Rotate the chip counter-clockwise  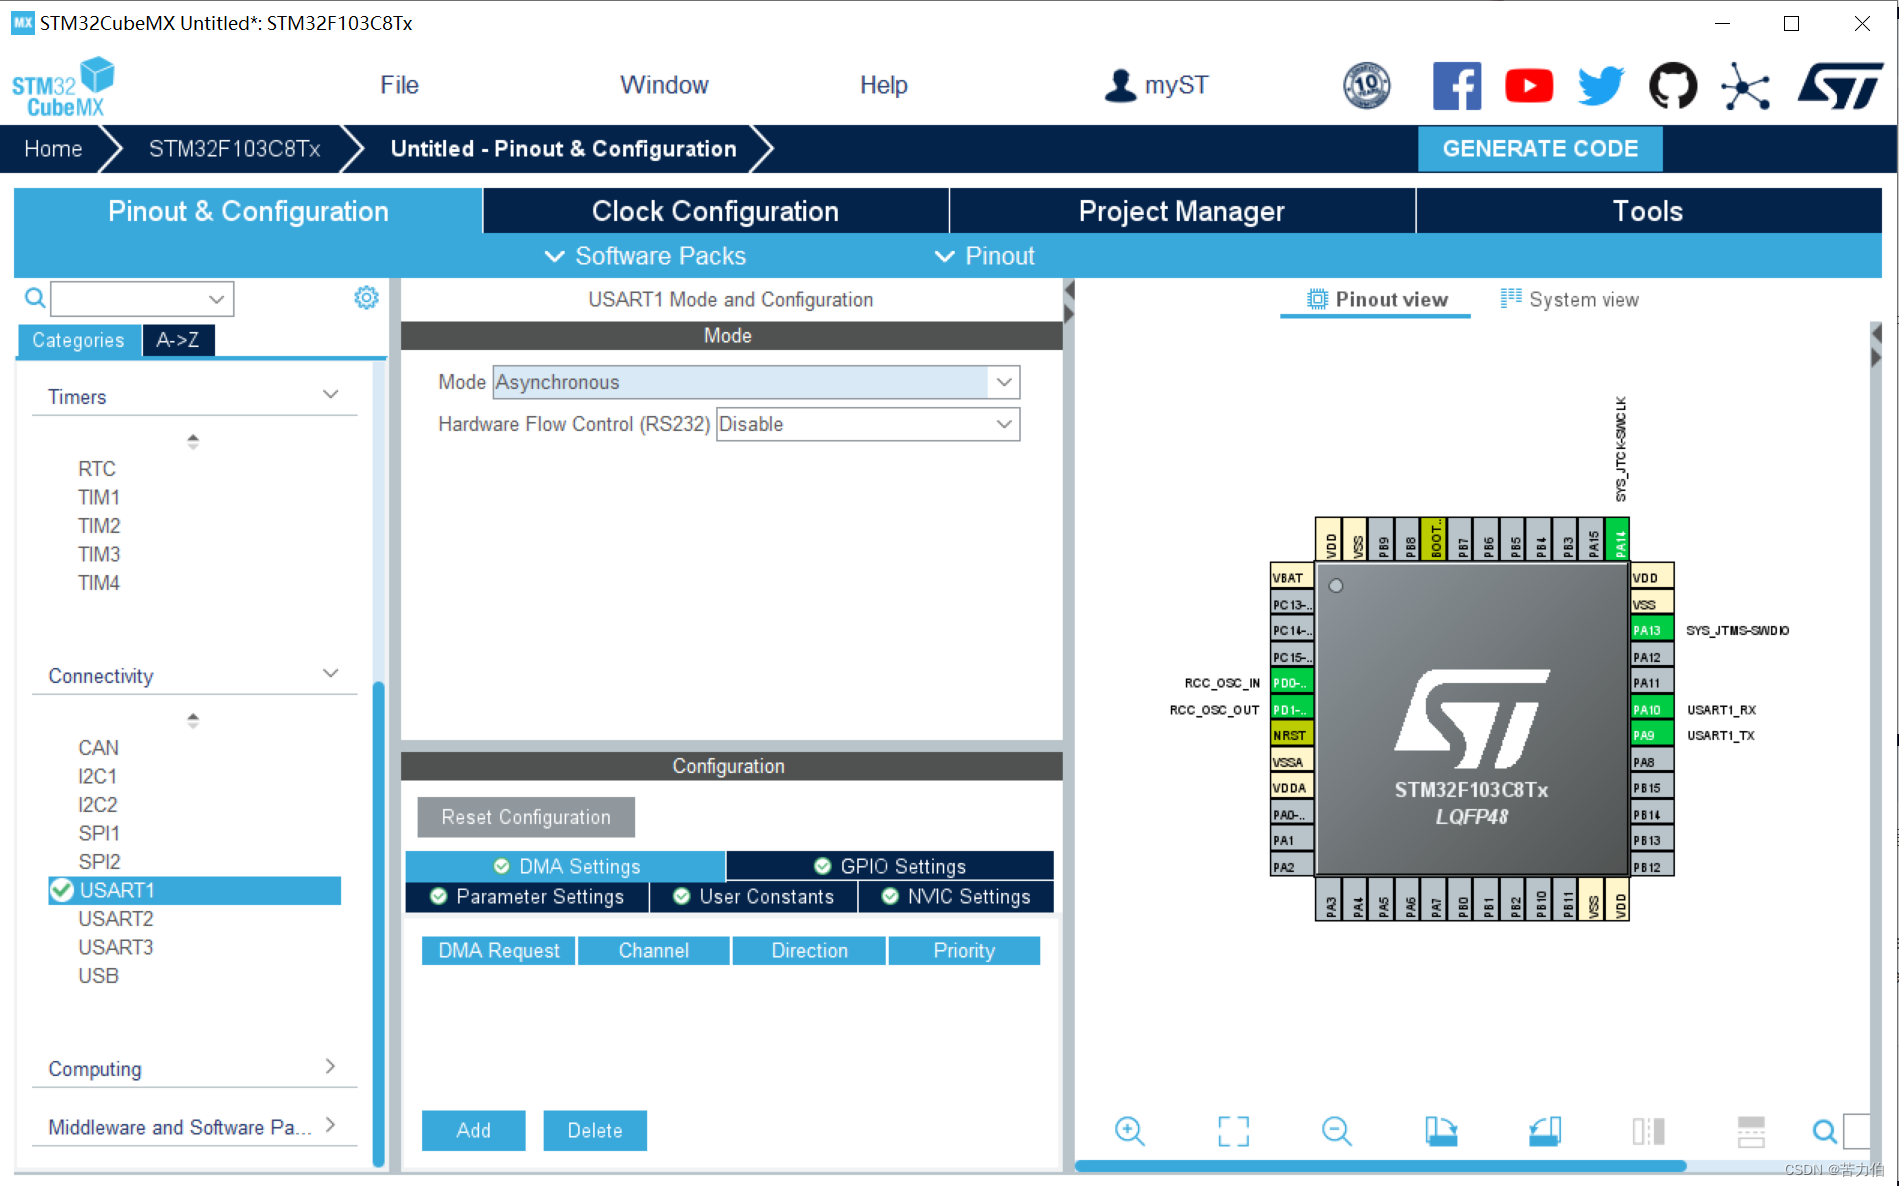[1545, 1131]
